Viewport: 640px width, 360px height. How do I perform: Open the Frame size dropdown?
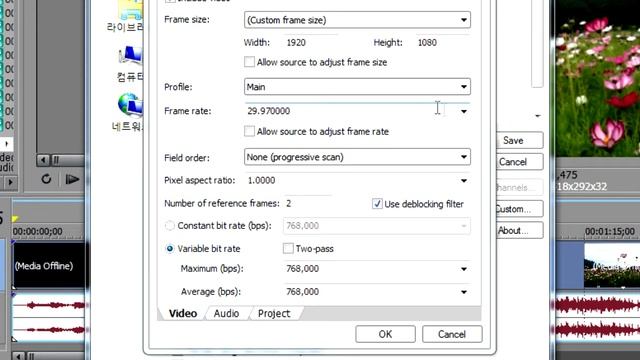click(357, 20)
